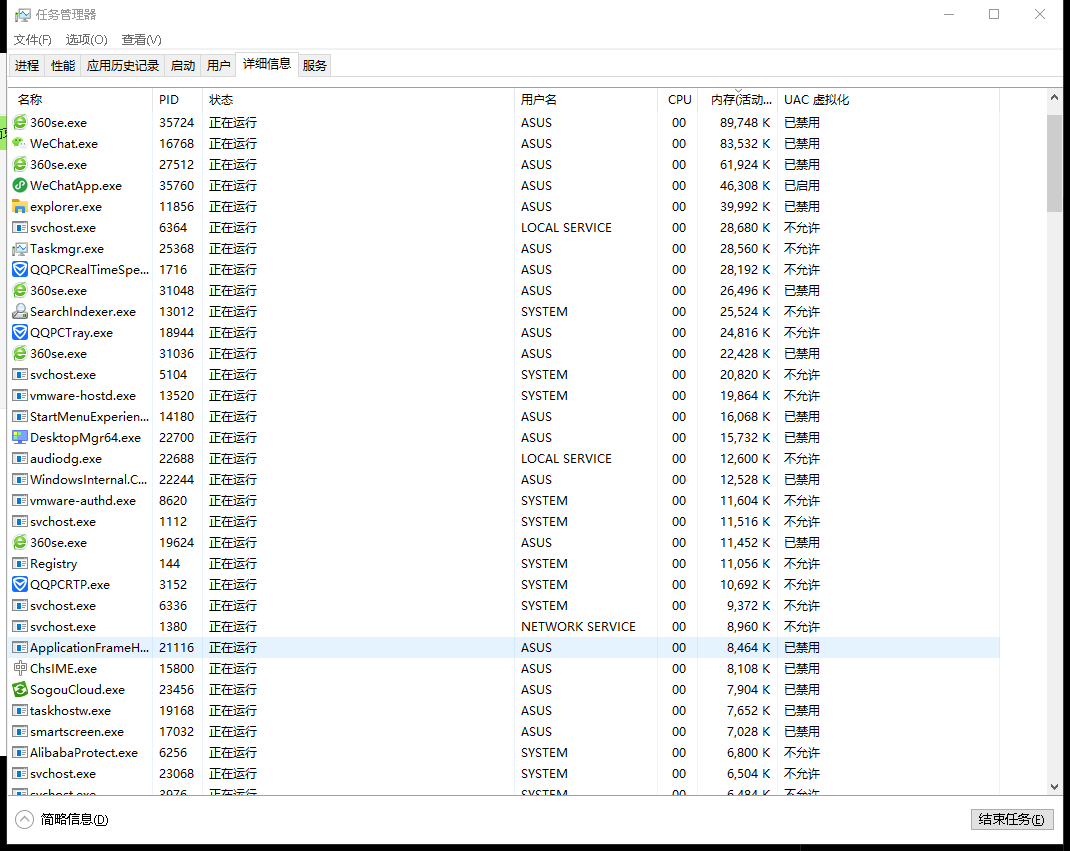Select the WindowsInternal.C... process name
Screen dimensions: 1070x851
click(x=88, y=480)
